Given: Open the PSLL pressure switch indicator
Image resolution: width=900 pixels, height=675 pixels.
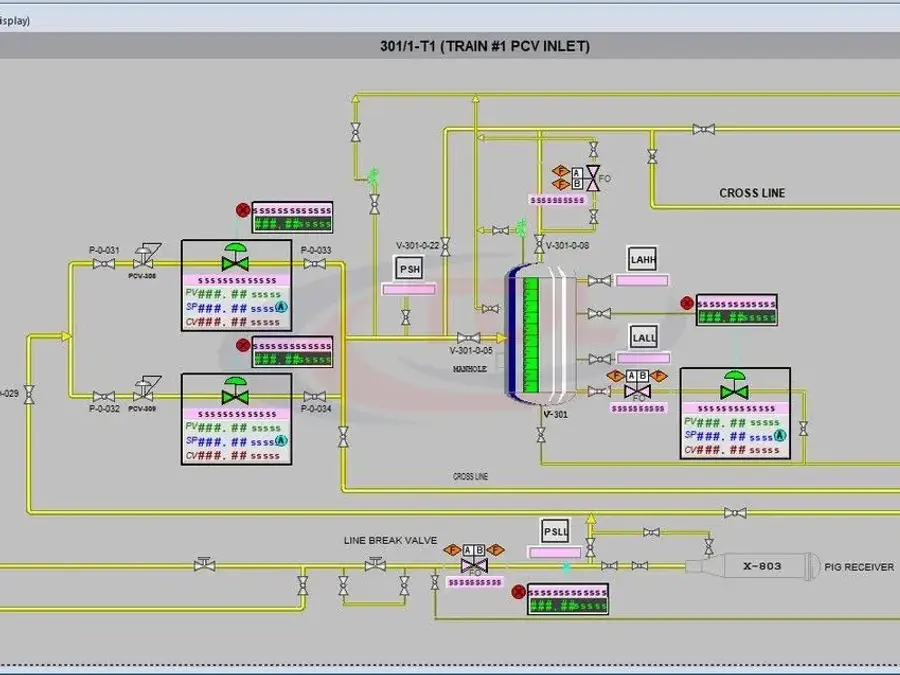Looking at the screenshot, I should coord(555,532).
